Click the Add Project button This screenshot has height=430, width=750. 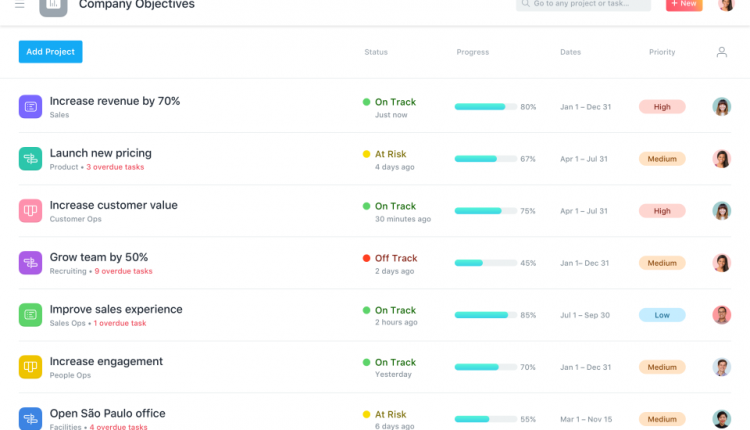click(x=50, y=52)
